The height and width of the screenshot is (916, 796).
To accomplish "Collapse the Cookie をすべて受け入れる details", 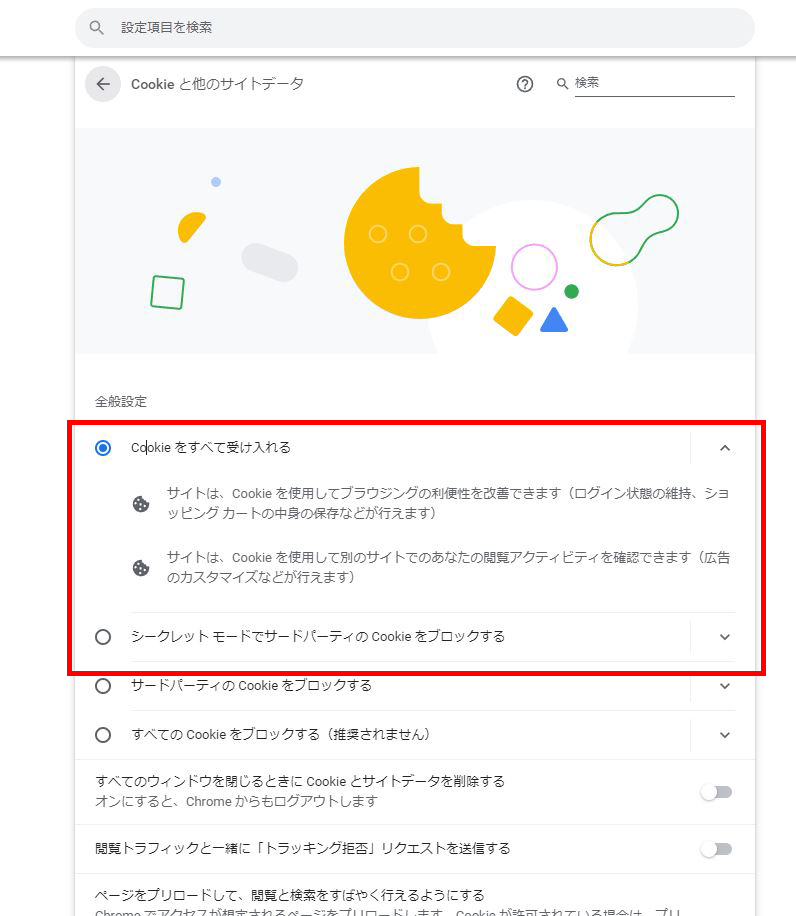I will 724,448.
